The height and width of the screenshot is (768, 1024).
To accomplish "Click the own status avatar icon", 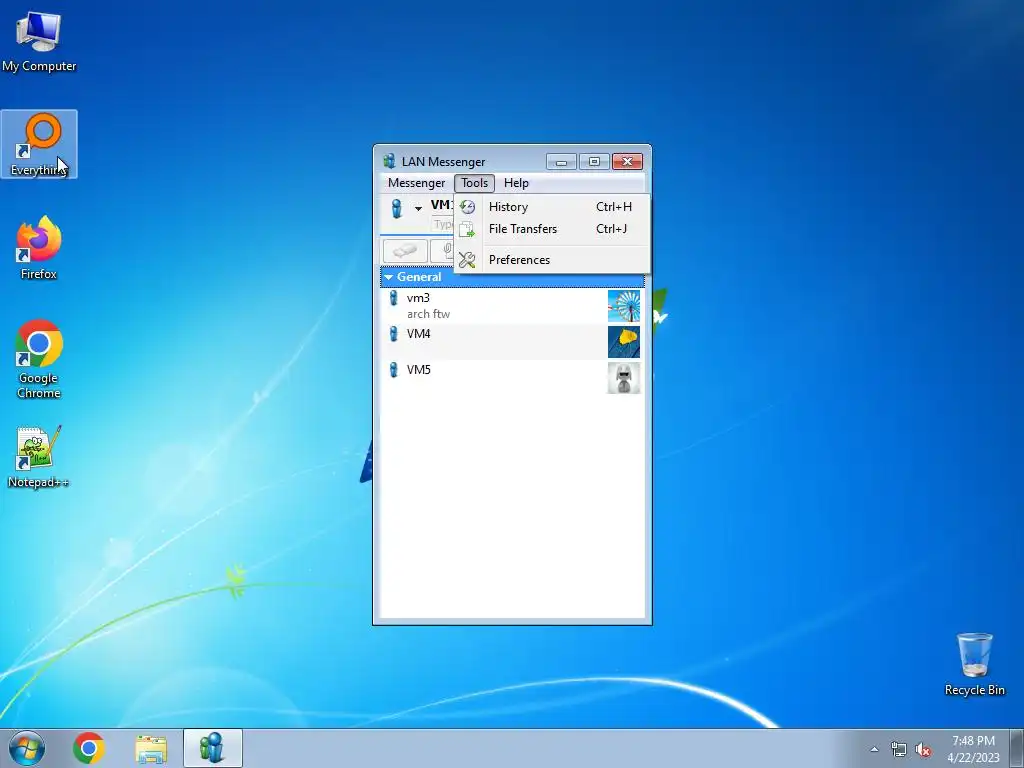I will click(x=396, y=209).
